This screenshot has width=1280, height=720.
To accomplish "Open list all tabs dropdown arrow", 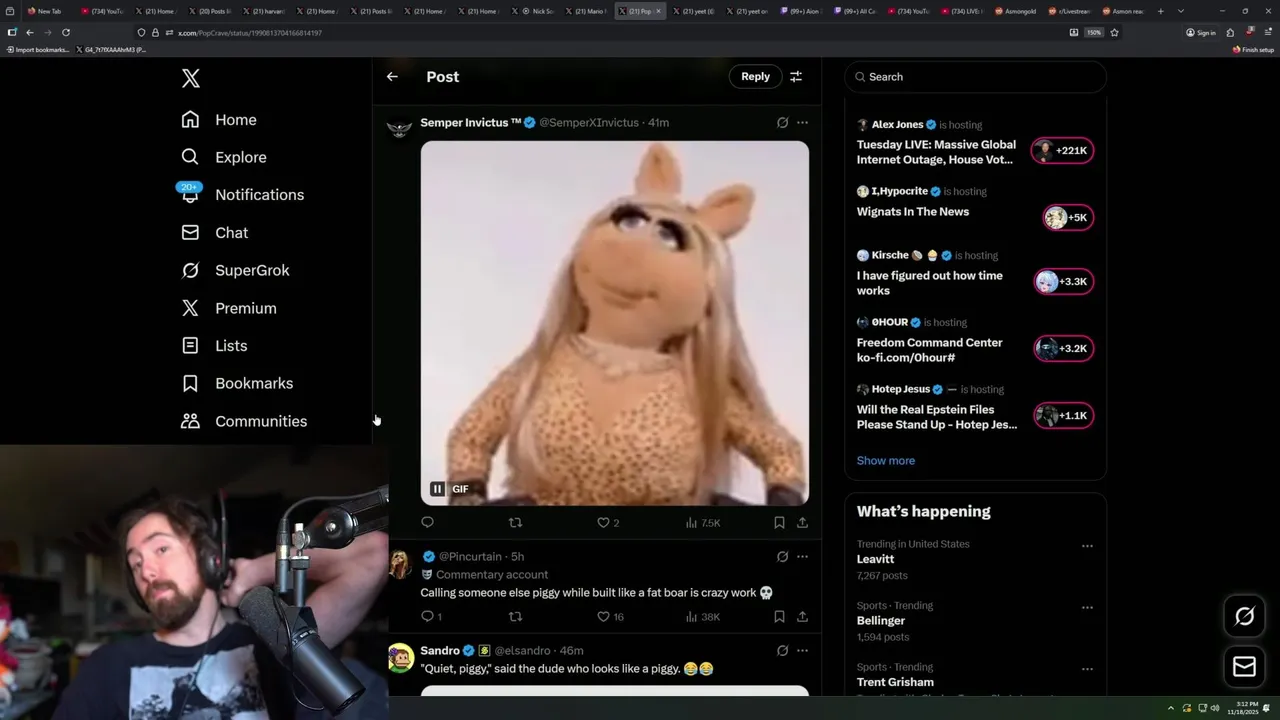I will click(1180, 11).
